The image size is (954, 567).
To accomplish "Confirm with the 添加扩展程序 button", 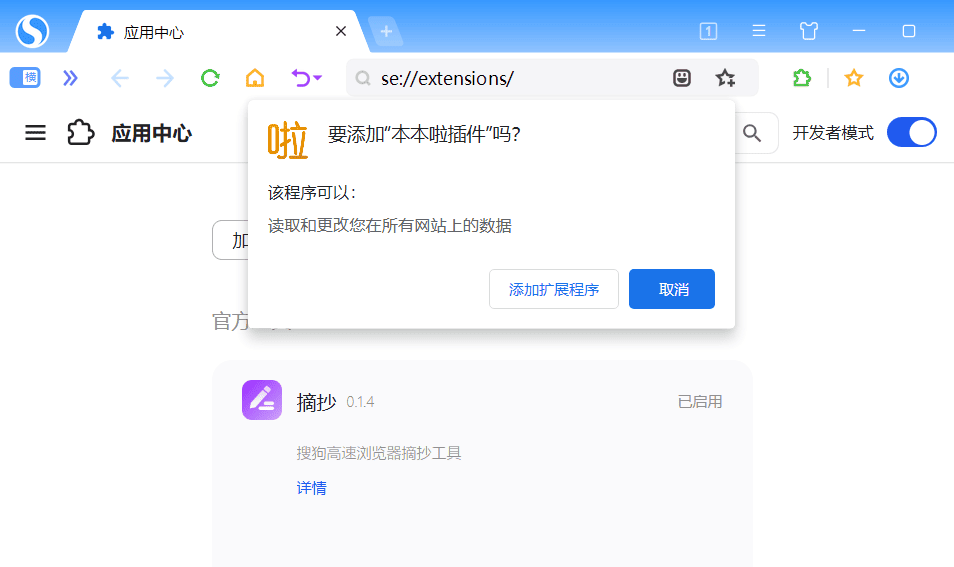I will [x=554, y=289].
